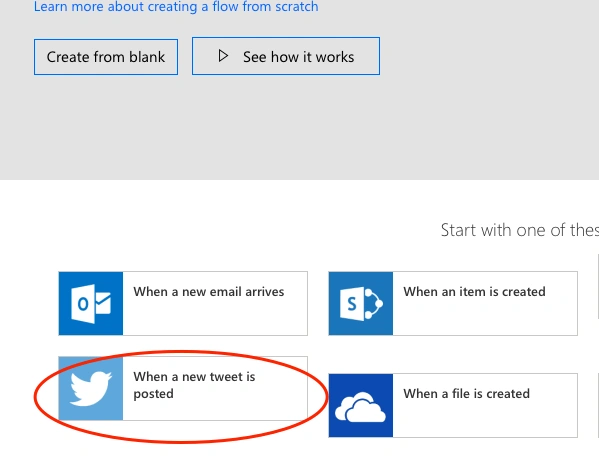Click the Twitter bird icon
Screen dimensions: 599x472
click(91, 388)
